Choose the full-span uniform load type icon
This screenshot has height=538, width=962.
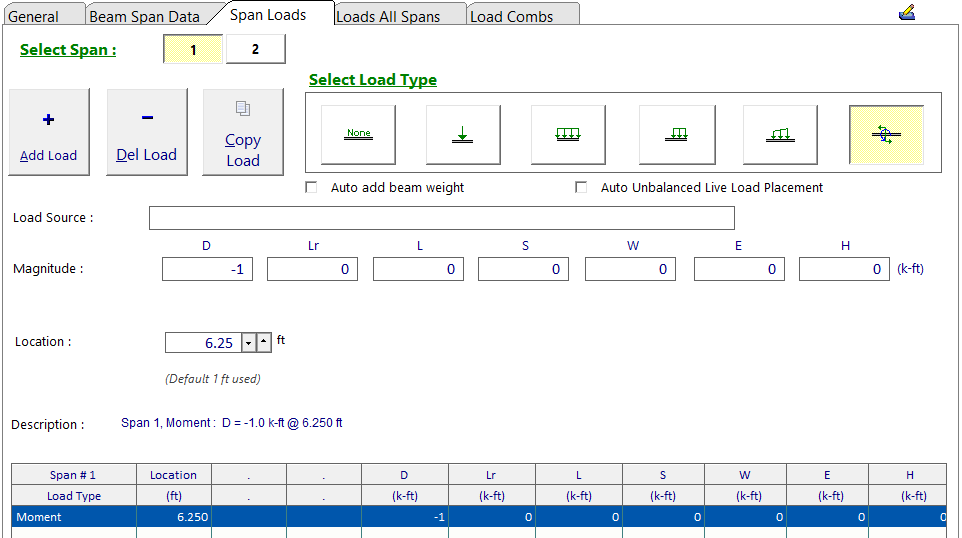coord(568,135)
